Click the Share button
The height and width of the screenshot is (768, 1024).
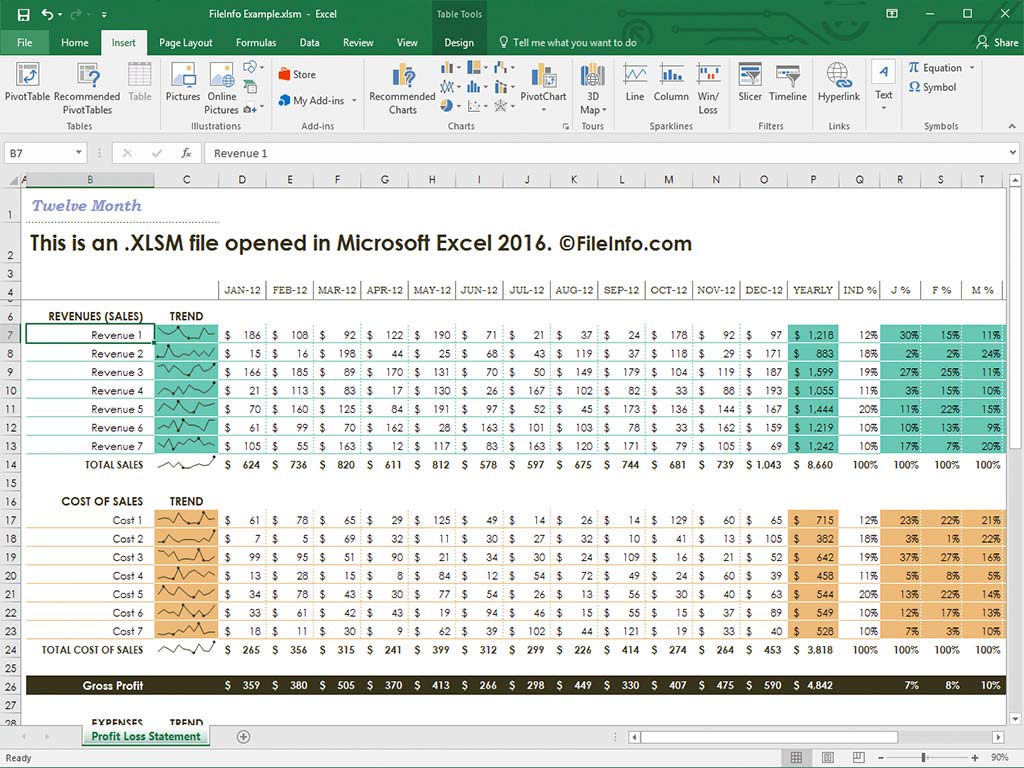(997, 42)
